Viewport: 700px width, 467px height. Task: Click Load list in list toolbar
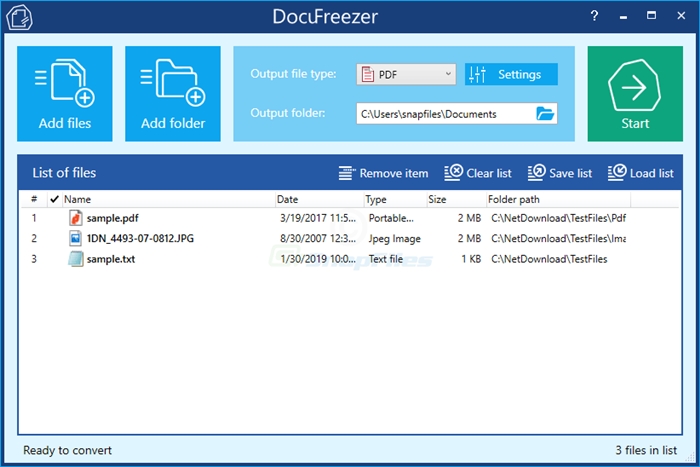pos(641,173)
